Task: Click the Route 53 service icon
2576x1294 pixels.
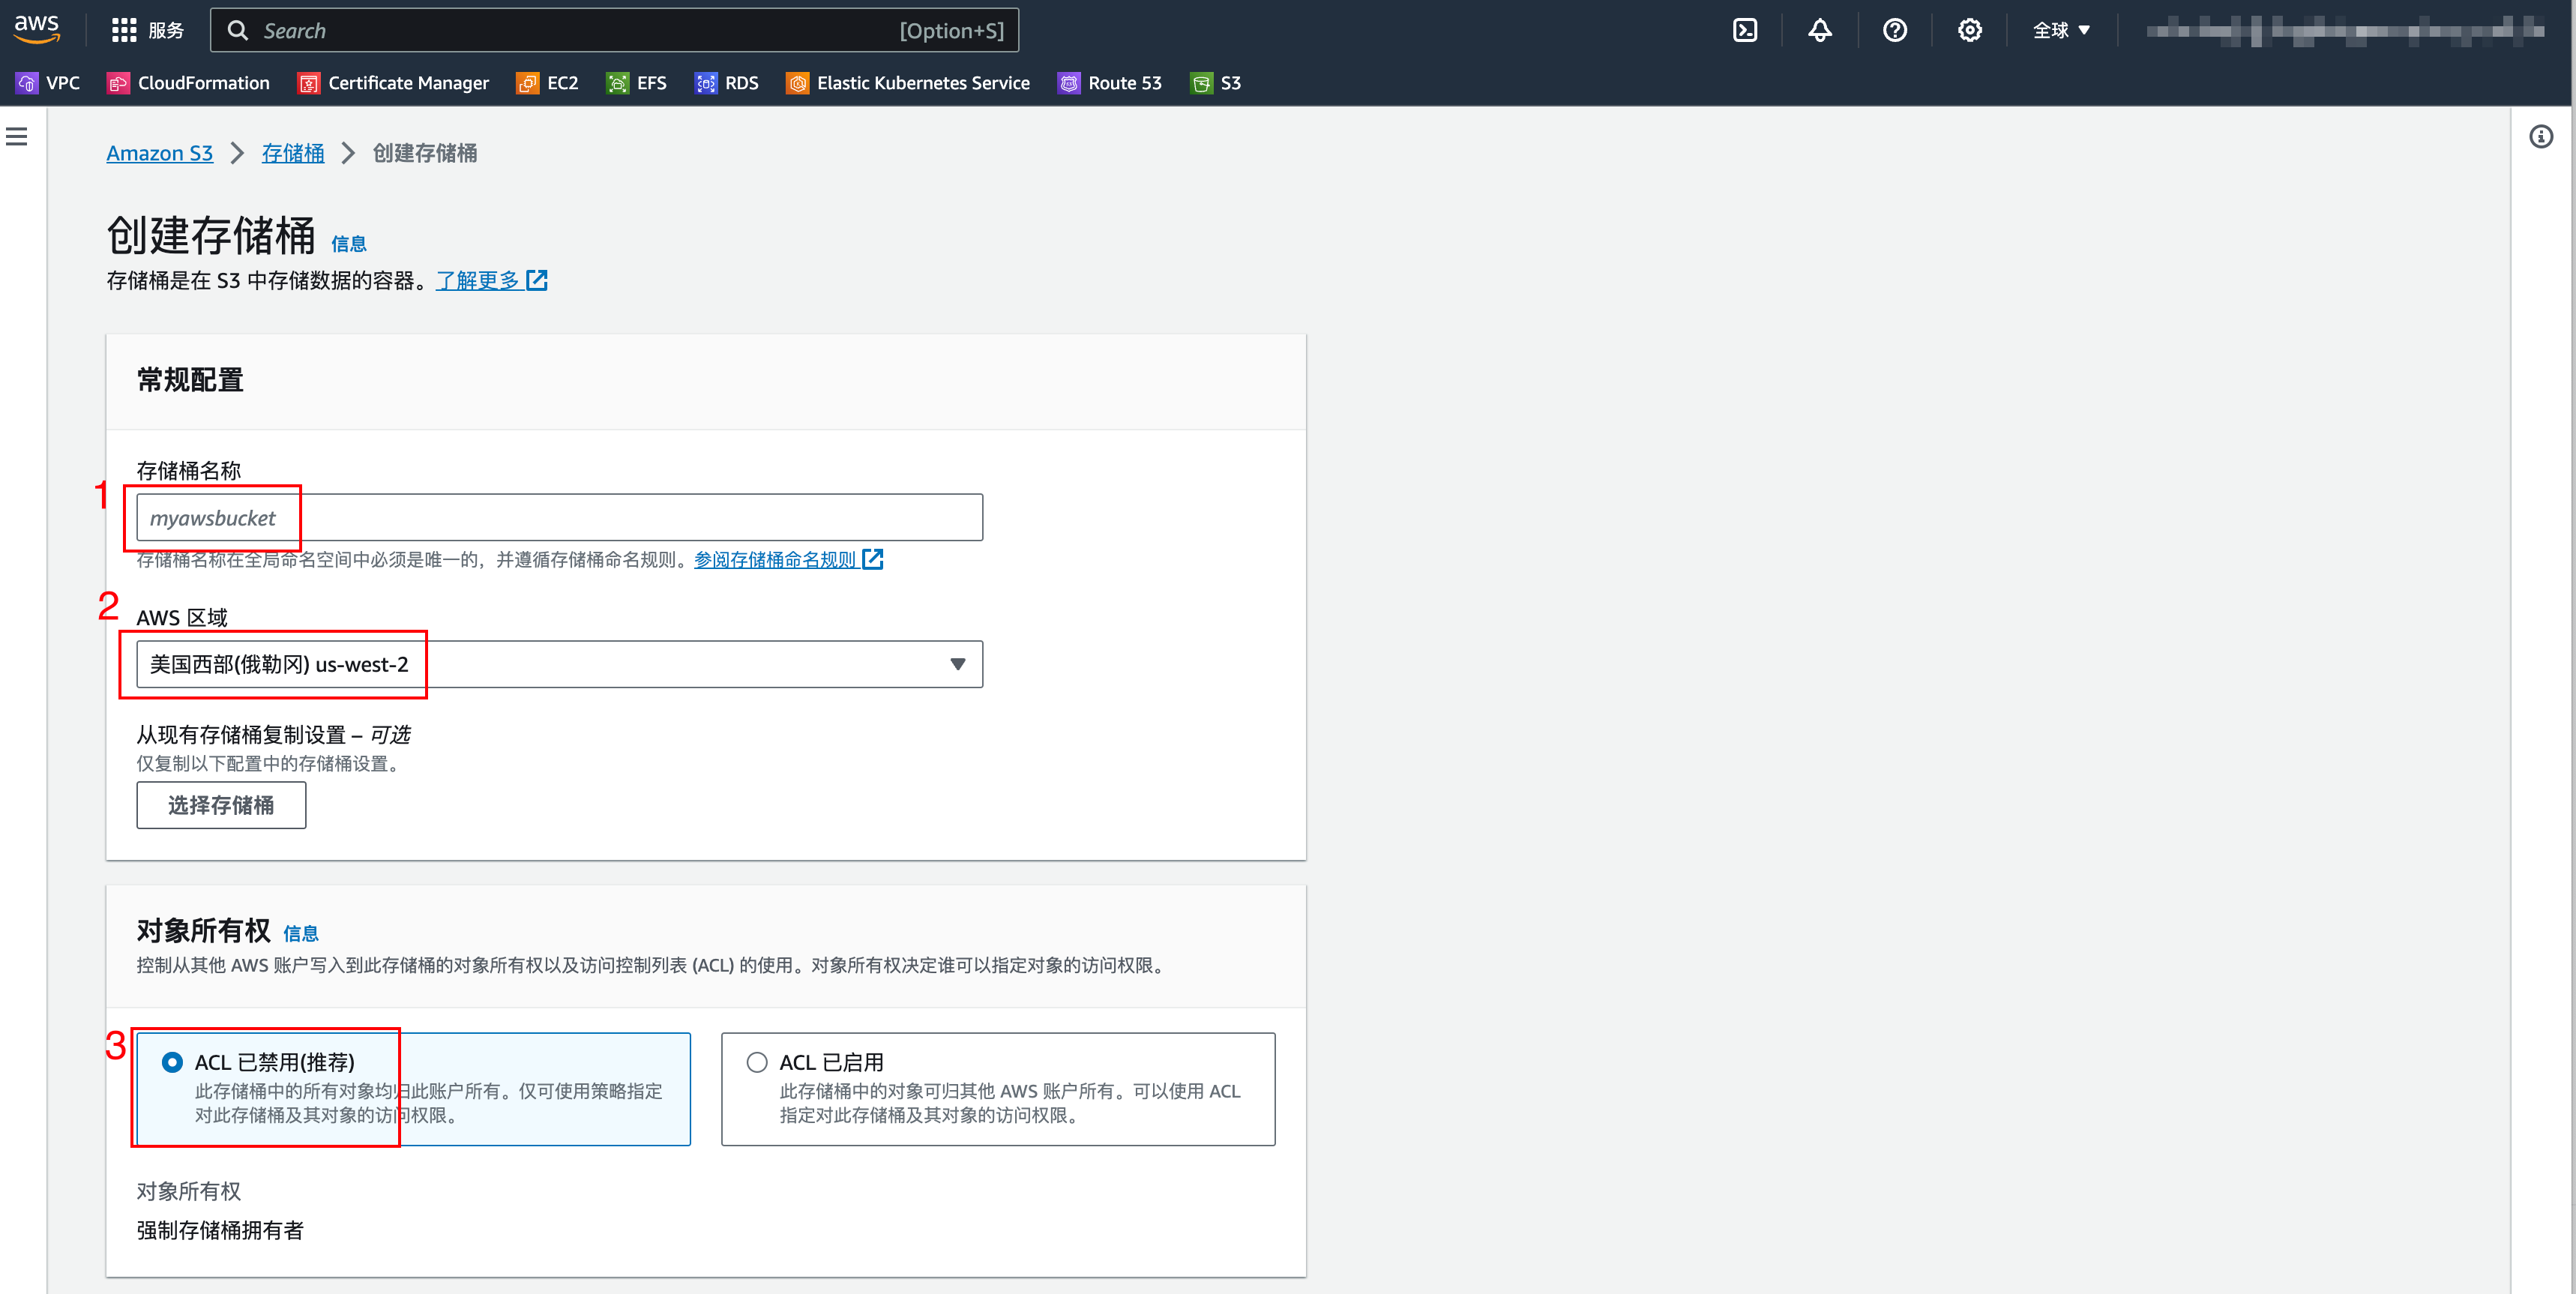Action: tap(1069, 83)
